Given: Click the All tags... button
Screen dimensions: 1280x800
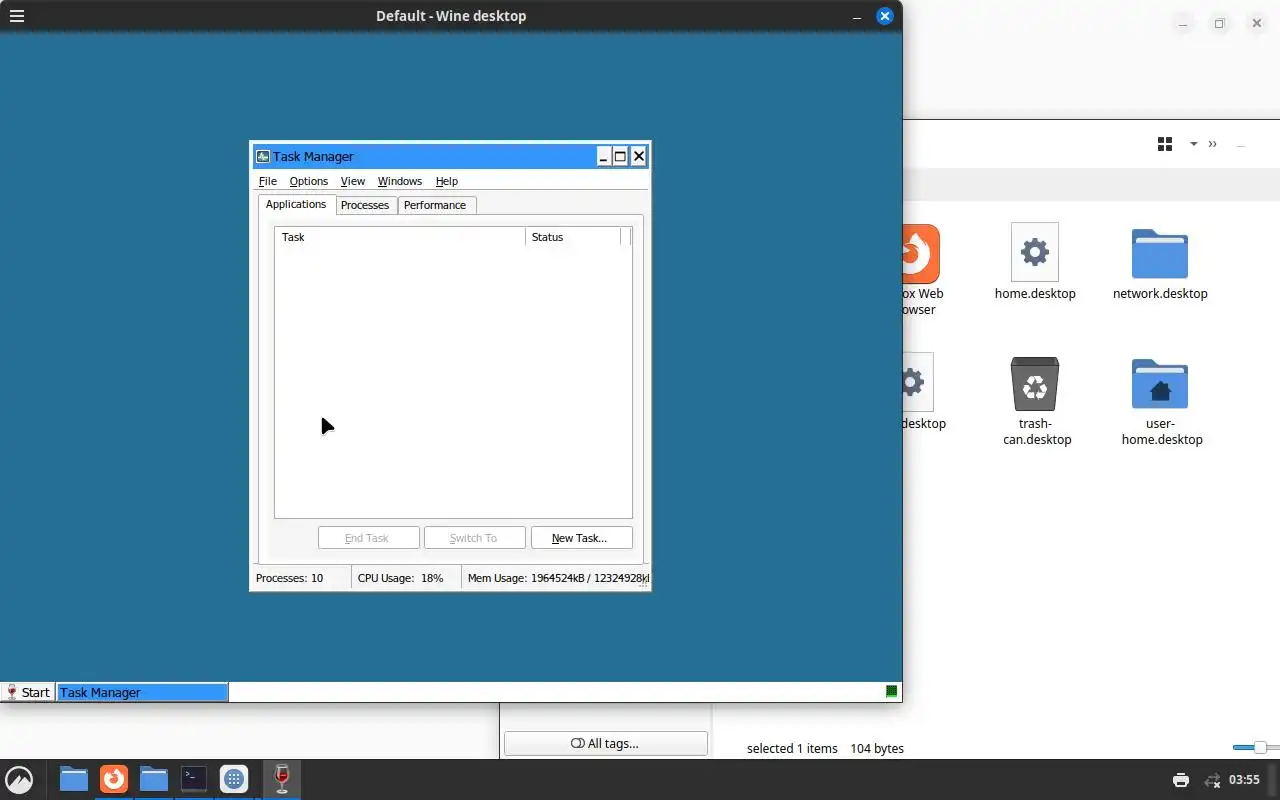Looking at the screenshot, I should pos(605,743).
